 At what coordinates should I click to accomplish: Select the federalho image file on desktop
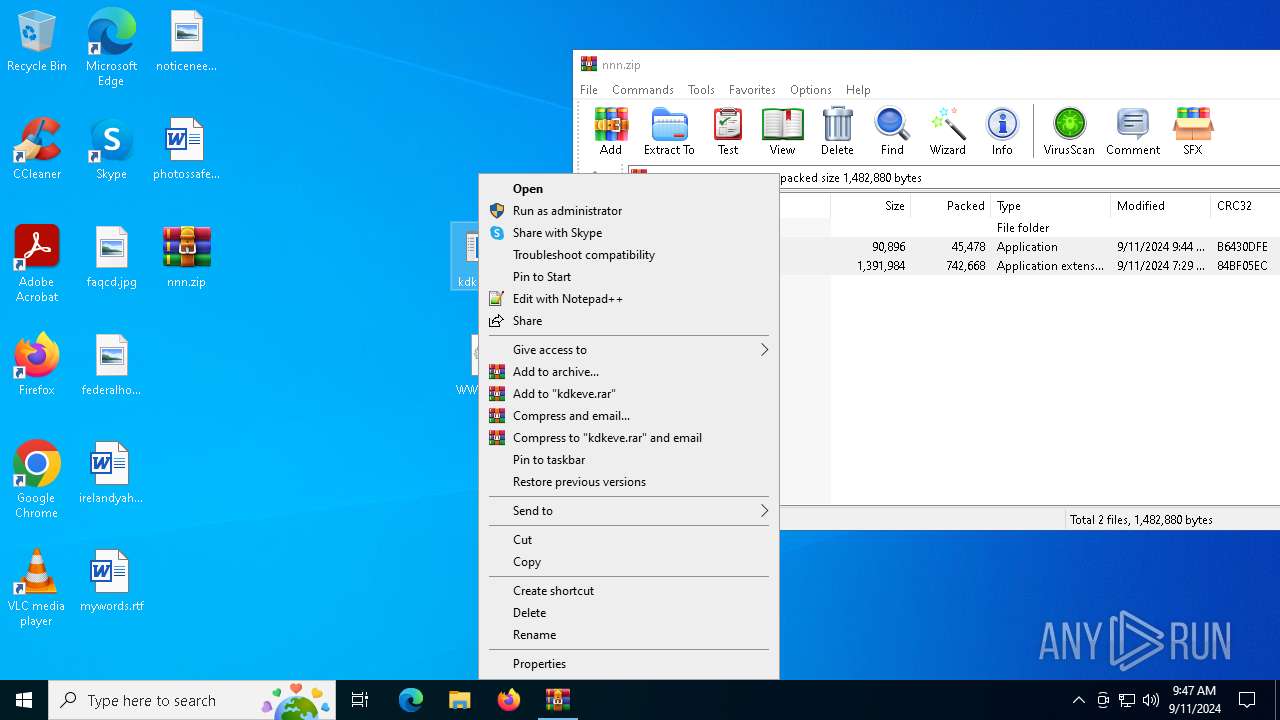pyautogui.click(x=111, y=365)
